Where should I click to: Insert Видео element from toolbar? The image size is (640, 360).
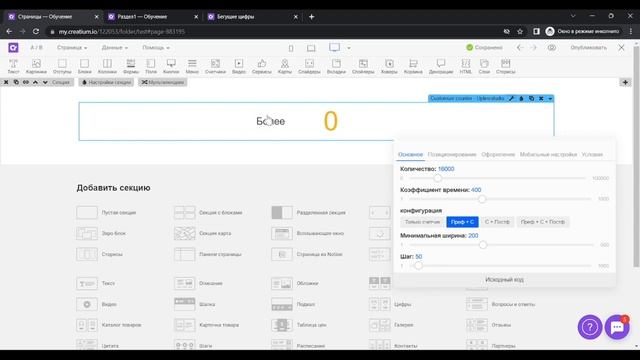click(x=239, y=67)
